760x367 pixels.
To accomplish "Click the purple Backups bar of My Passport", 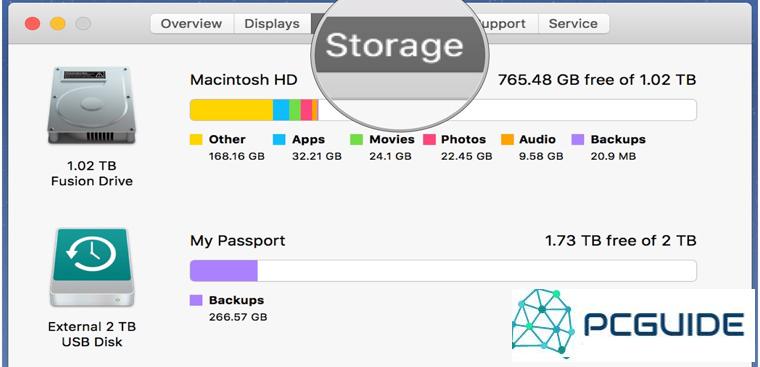I will click(x=223, y=271).
